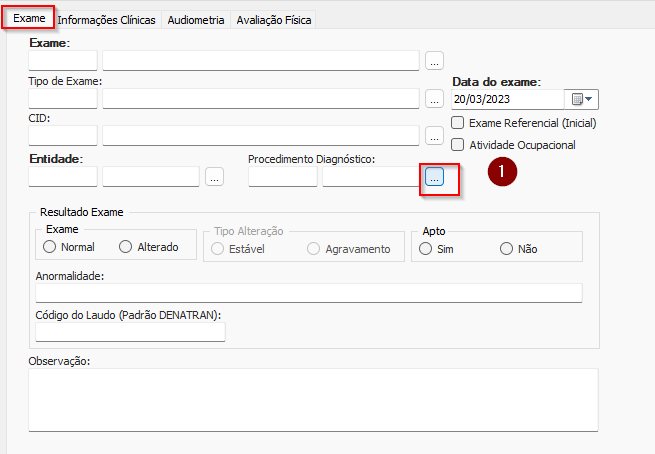
Task: Open the Entidade lookup ellipsis button
Action: click(214, 177)
